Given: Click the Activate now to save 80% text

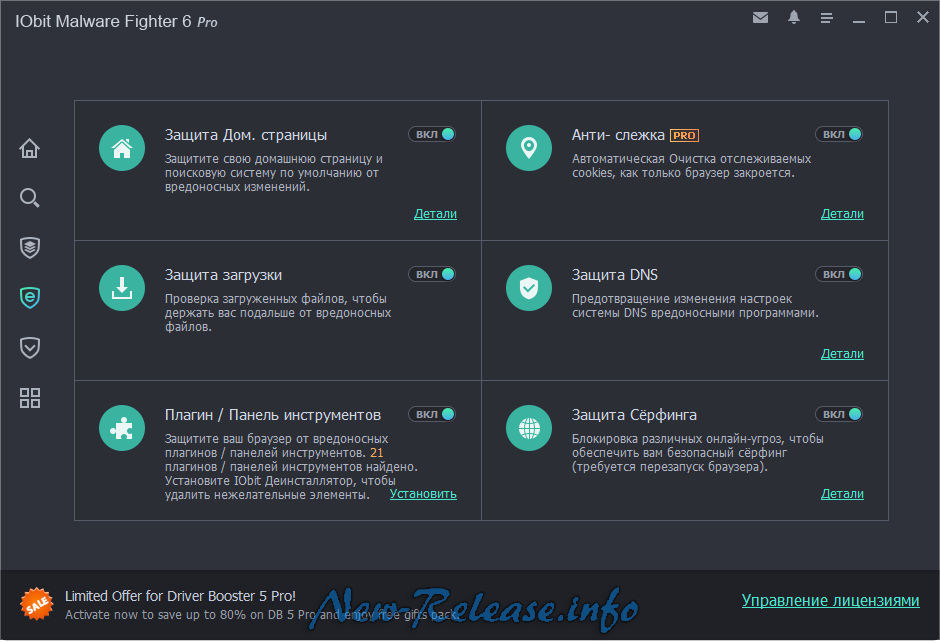Looking at the screenshot, I should [261, 615].
